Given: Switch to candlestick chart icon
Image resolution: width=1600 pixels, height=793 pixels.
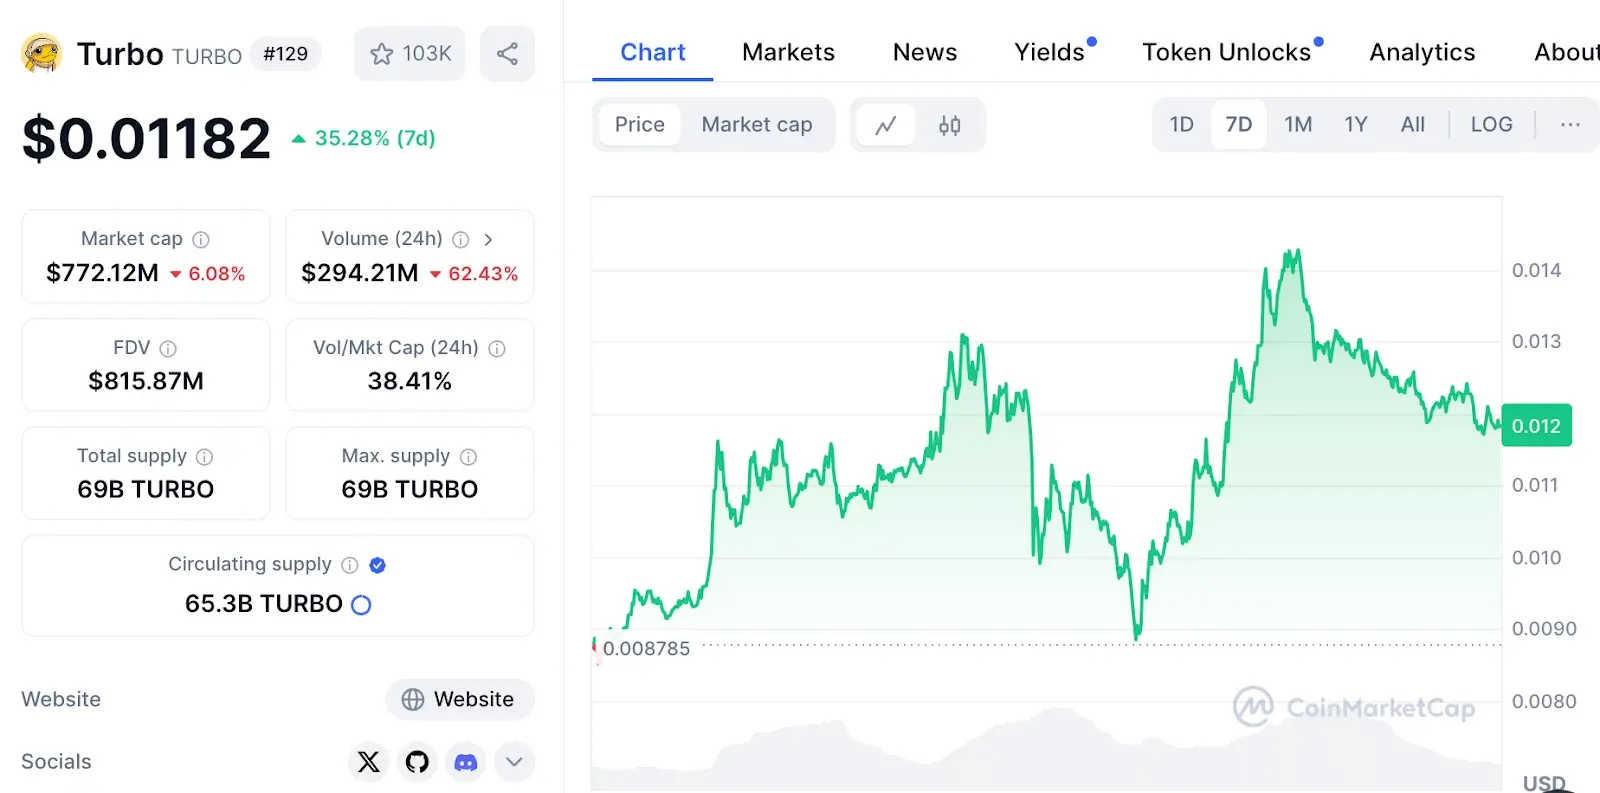Looking at the screenshot, I should point(950,125).
